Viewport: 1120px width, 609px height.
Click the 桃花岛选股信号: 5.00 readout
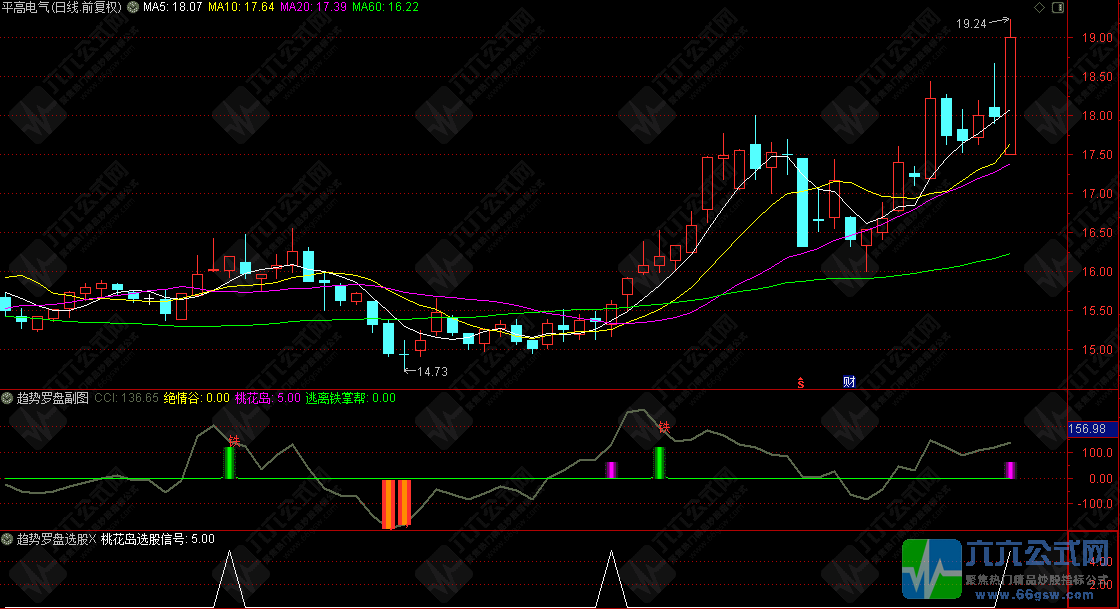click(x=158, y=539)
